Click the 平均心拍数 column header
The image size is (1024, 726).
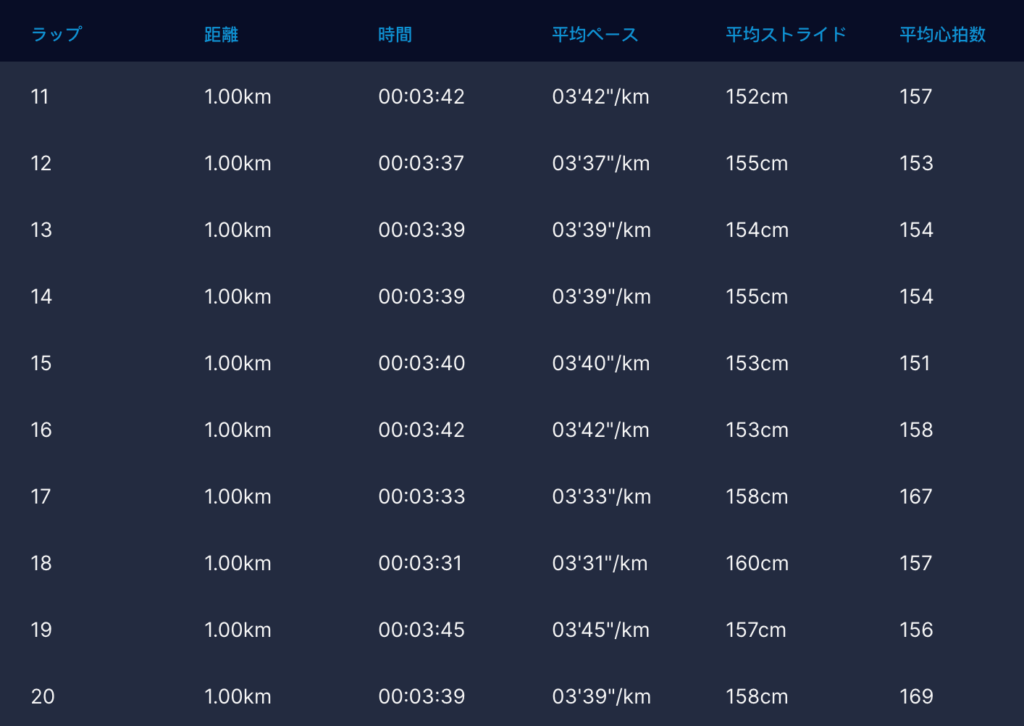point(943,35)
